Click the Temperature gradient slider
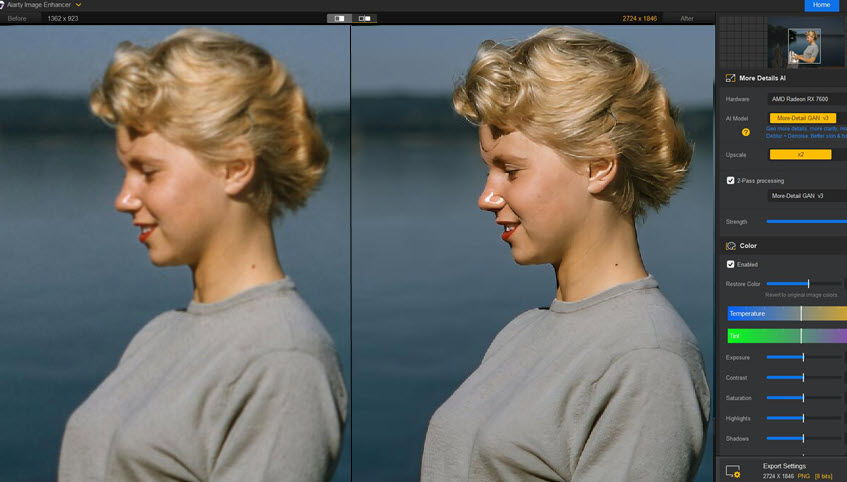This screenshot has width=847, height=482. click(786, 313)
